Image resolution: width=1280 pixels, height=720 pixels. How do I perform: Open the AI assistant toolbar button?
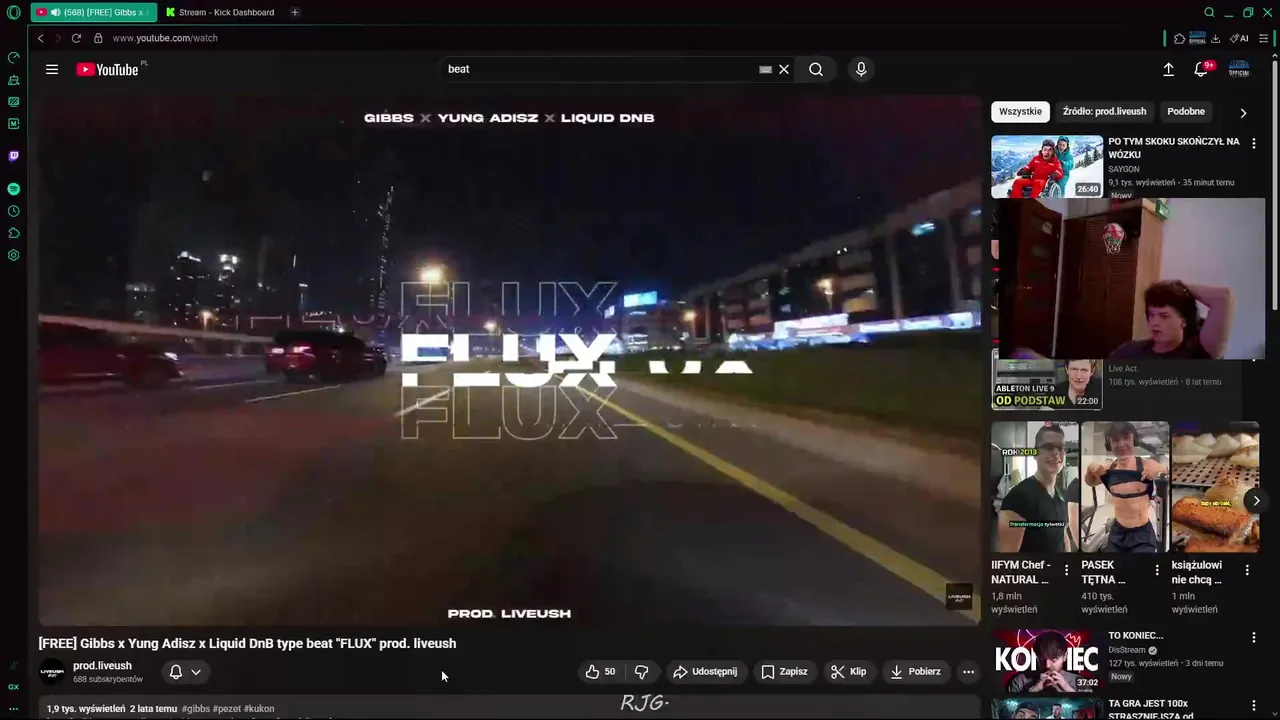pos(1240,38)
